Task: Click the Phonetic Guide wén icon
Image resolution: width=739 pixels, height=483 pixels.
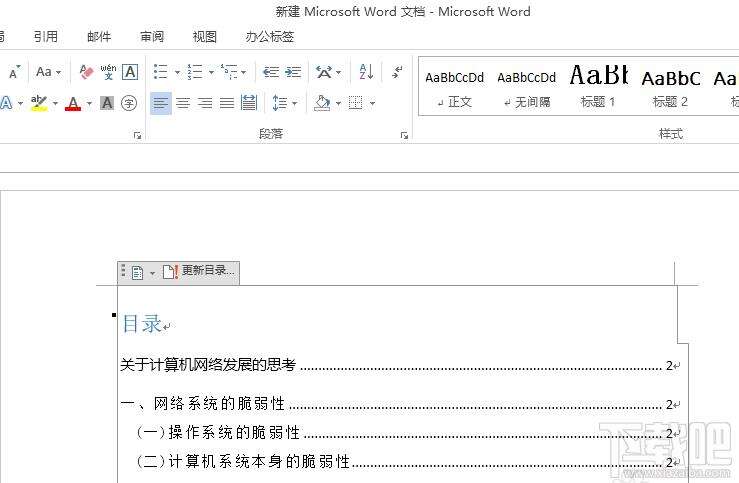Action: [108, 72]
